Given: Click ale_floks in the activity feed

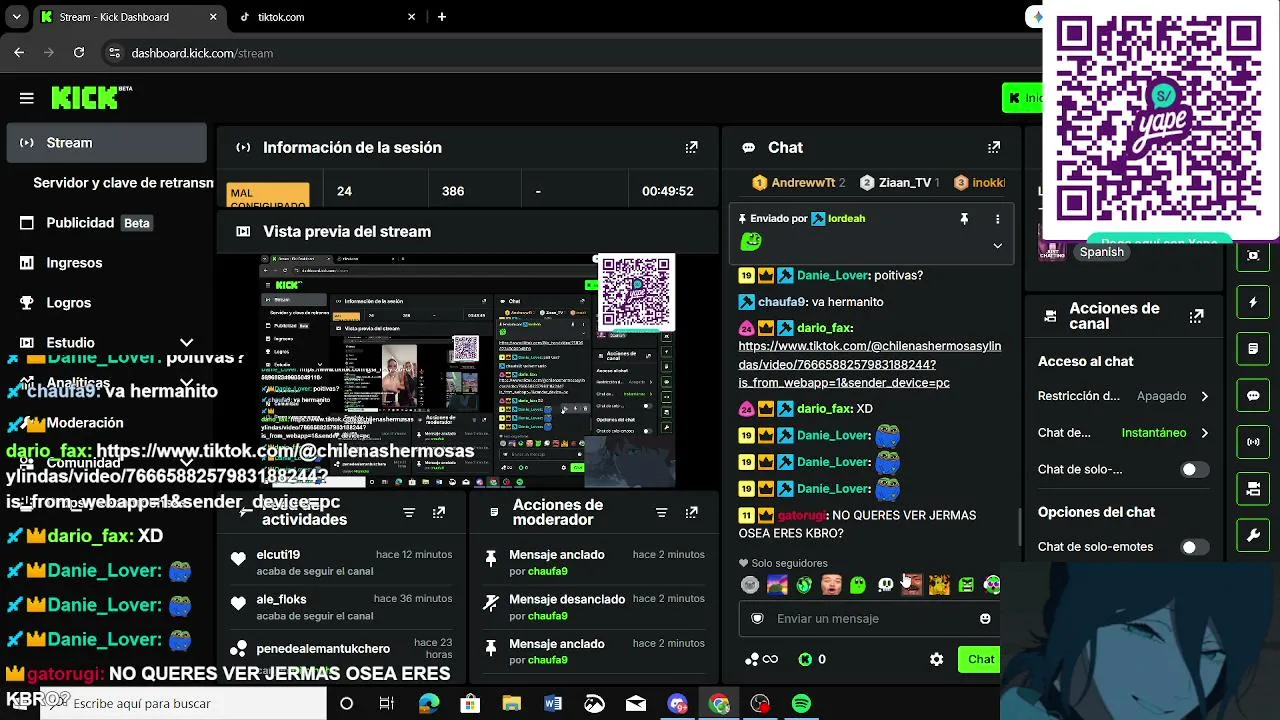Looking at the screenshot, I should pyautogui.click(x=281, y=599).
